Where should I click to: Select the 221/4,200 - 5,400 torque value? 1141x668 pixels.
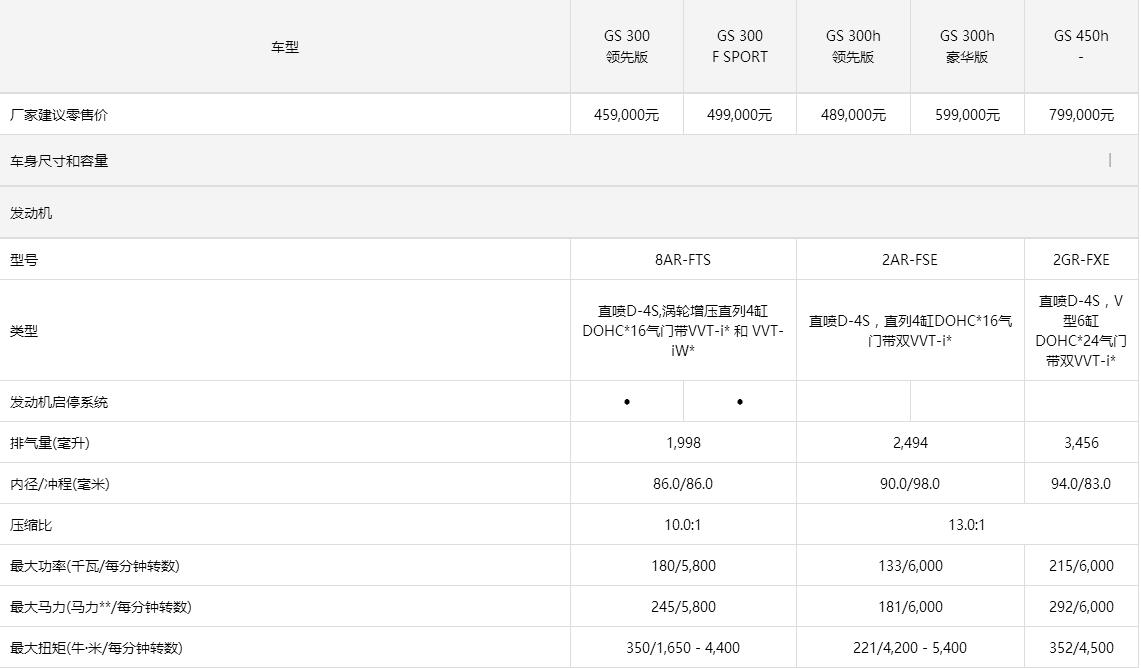pyautogui.click(x=910, y=648)
